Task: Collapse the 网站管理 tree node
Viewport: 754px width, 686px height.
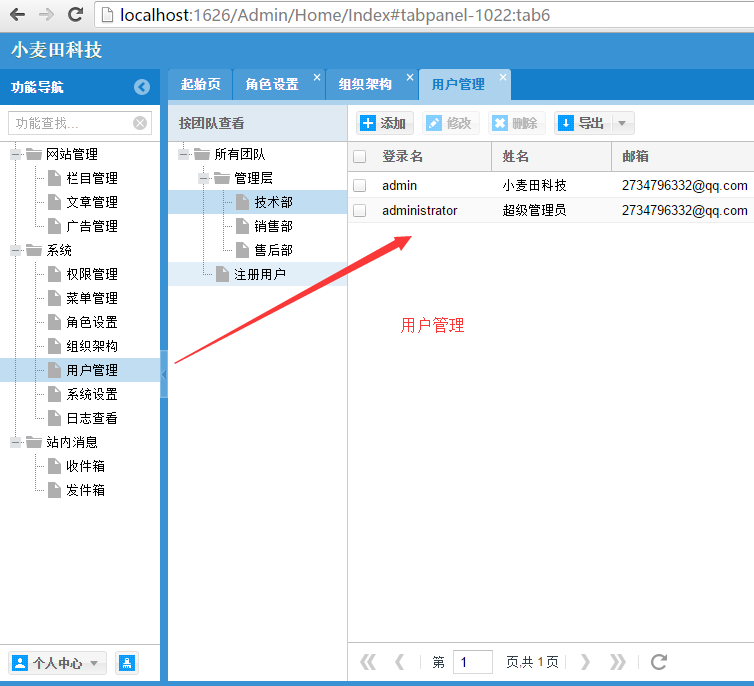Action: (x=15, y=154)
